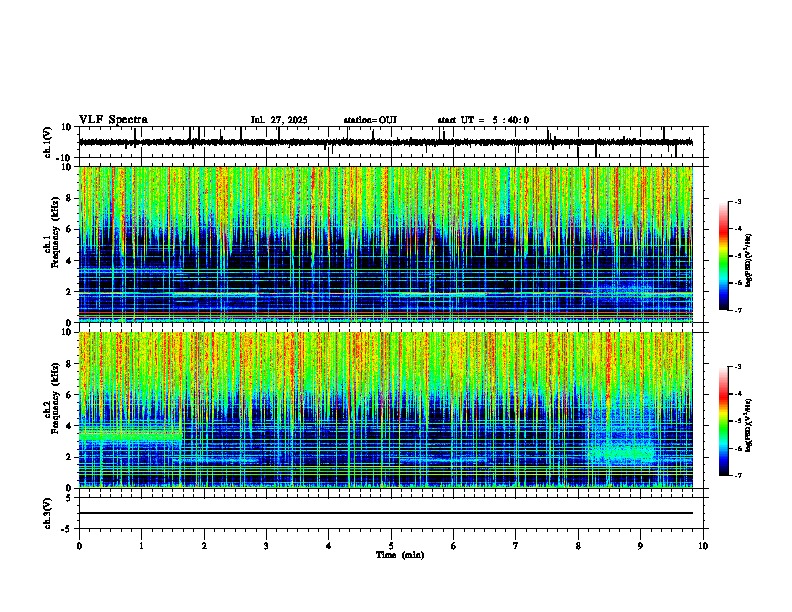Click the time axis tick label "8"
The image size is (792, 612).
(578, 546)
